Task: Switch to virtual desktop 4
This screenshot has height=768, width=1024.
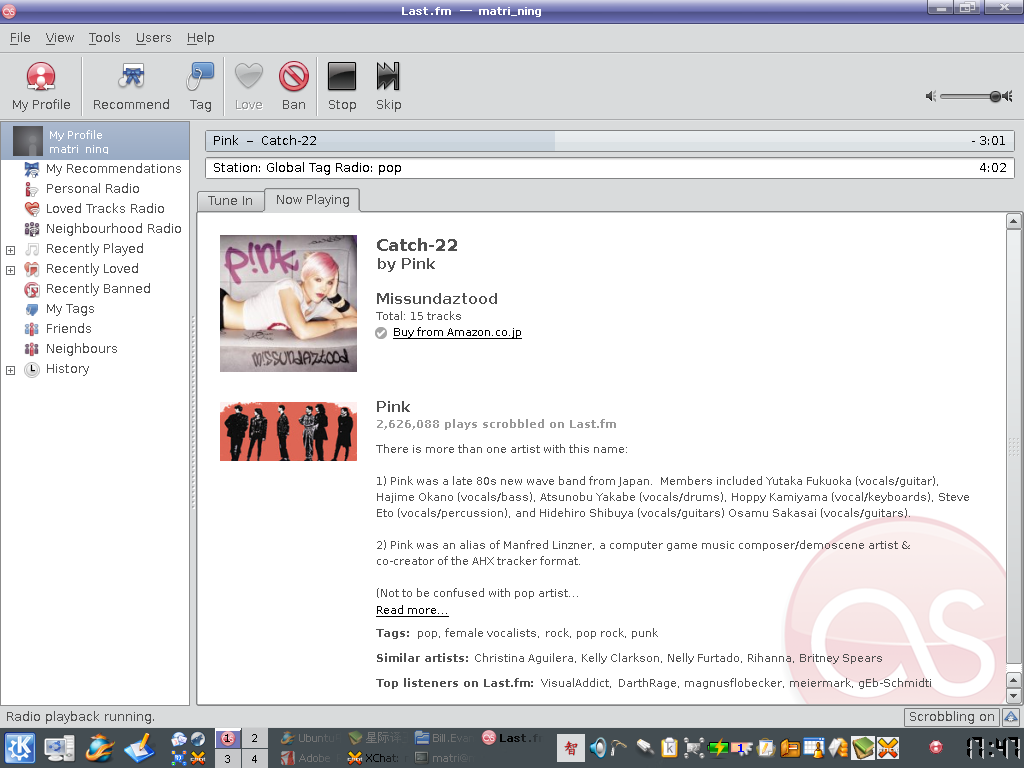Action: coord(254,759)
